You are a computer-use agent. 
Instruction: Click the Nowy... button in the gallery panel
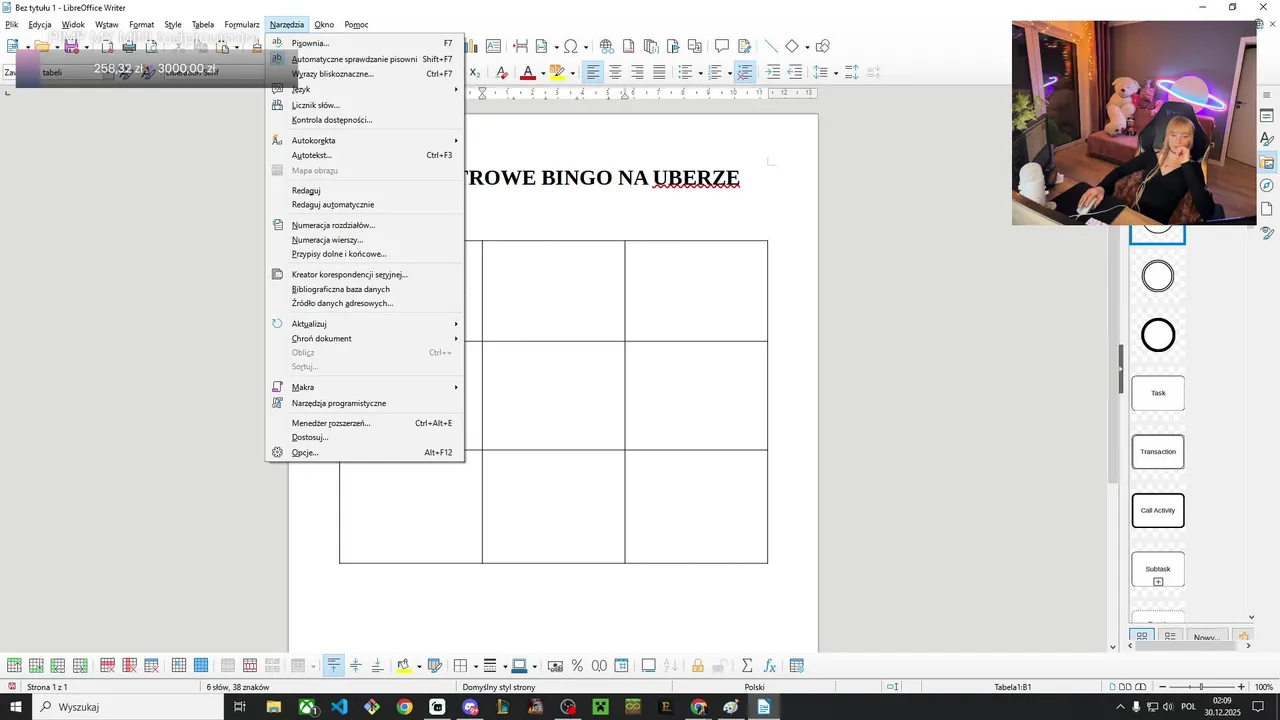tap(1206, 637)
